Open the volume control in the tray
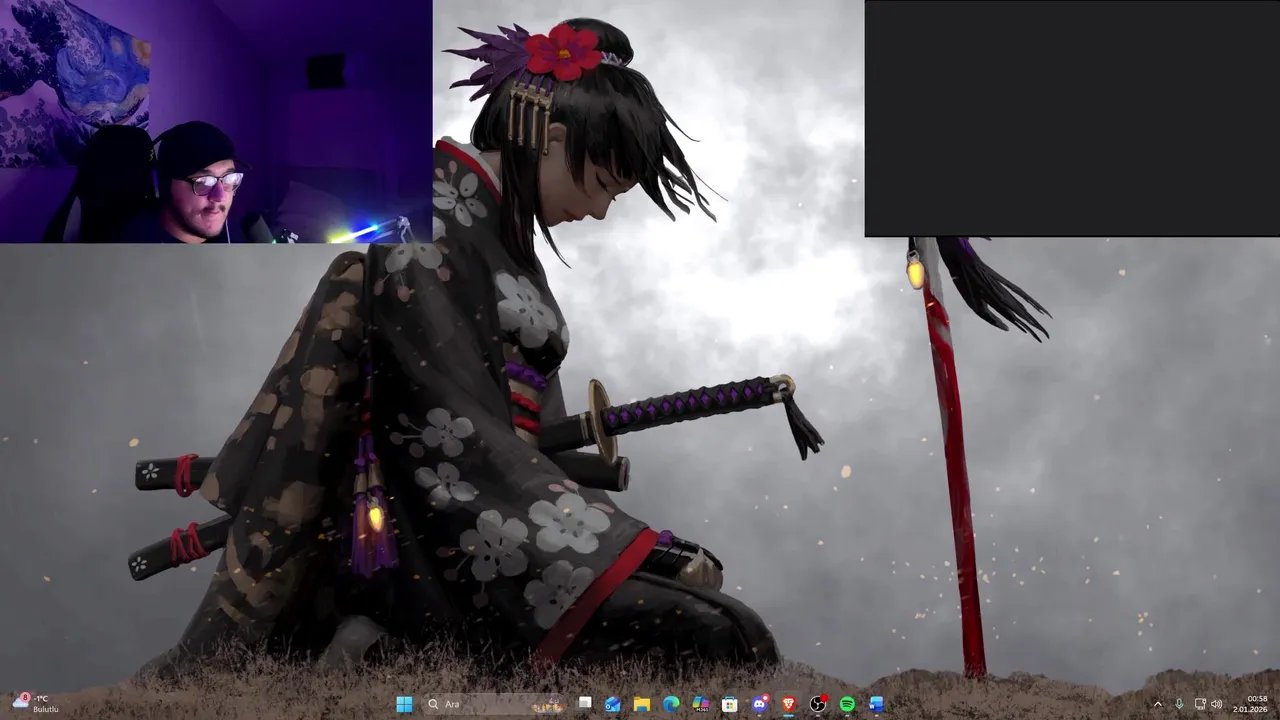The image size is (1280, 720). pos(1216,704)
